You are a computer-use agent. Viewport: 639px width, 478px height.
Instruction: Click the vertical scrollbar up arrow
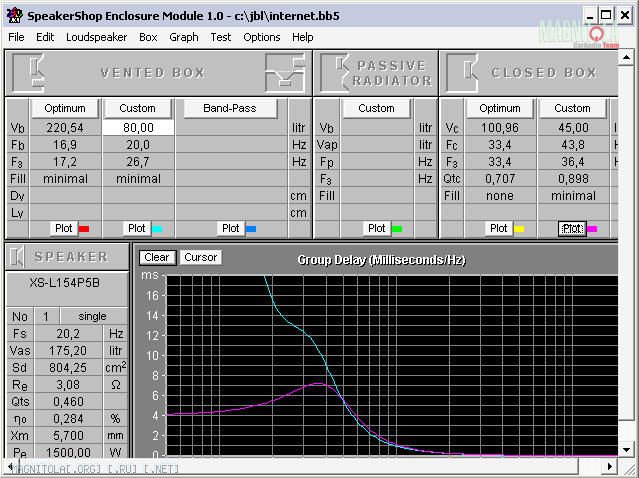tap(626, 57)
